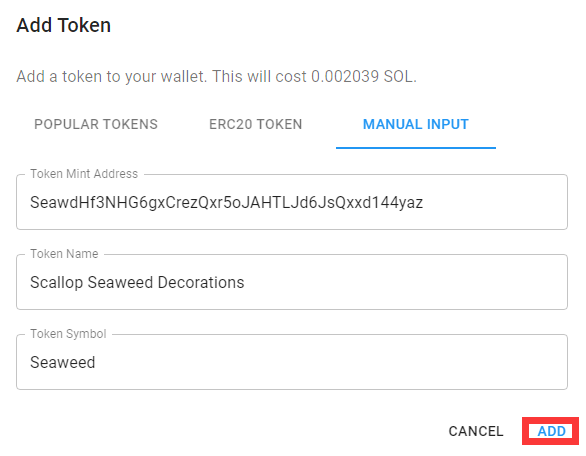Focus the Token Symbol input box
This screenshot has height=456, width=586.
(292, 362)
